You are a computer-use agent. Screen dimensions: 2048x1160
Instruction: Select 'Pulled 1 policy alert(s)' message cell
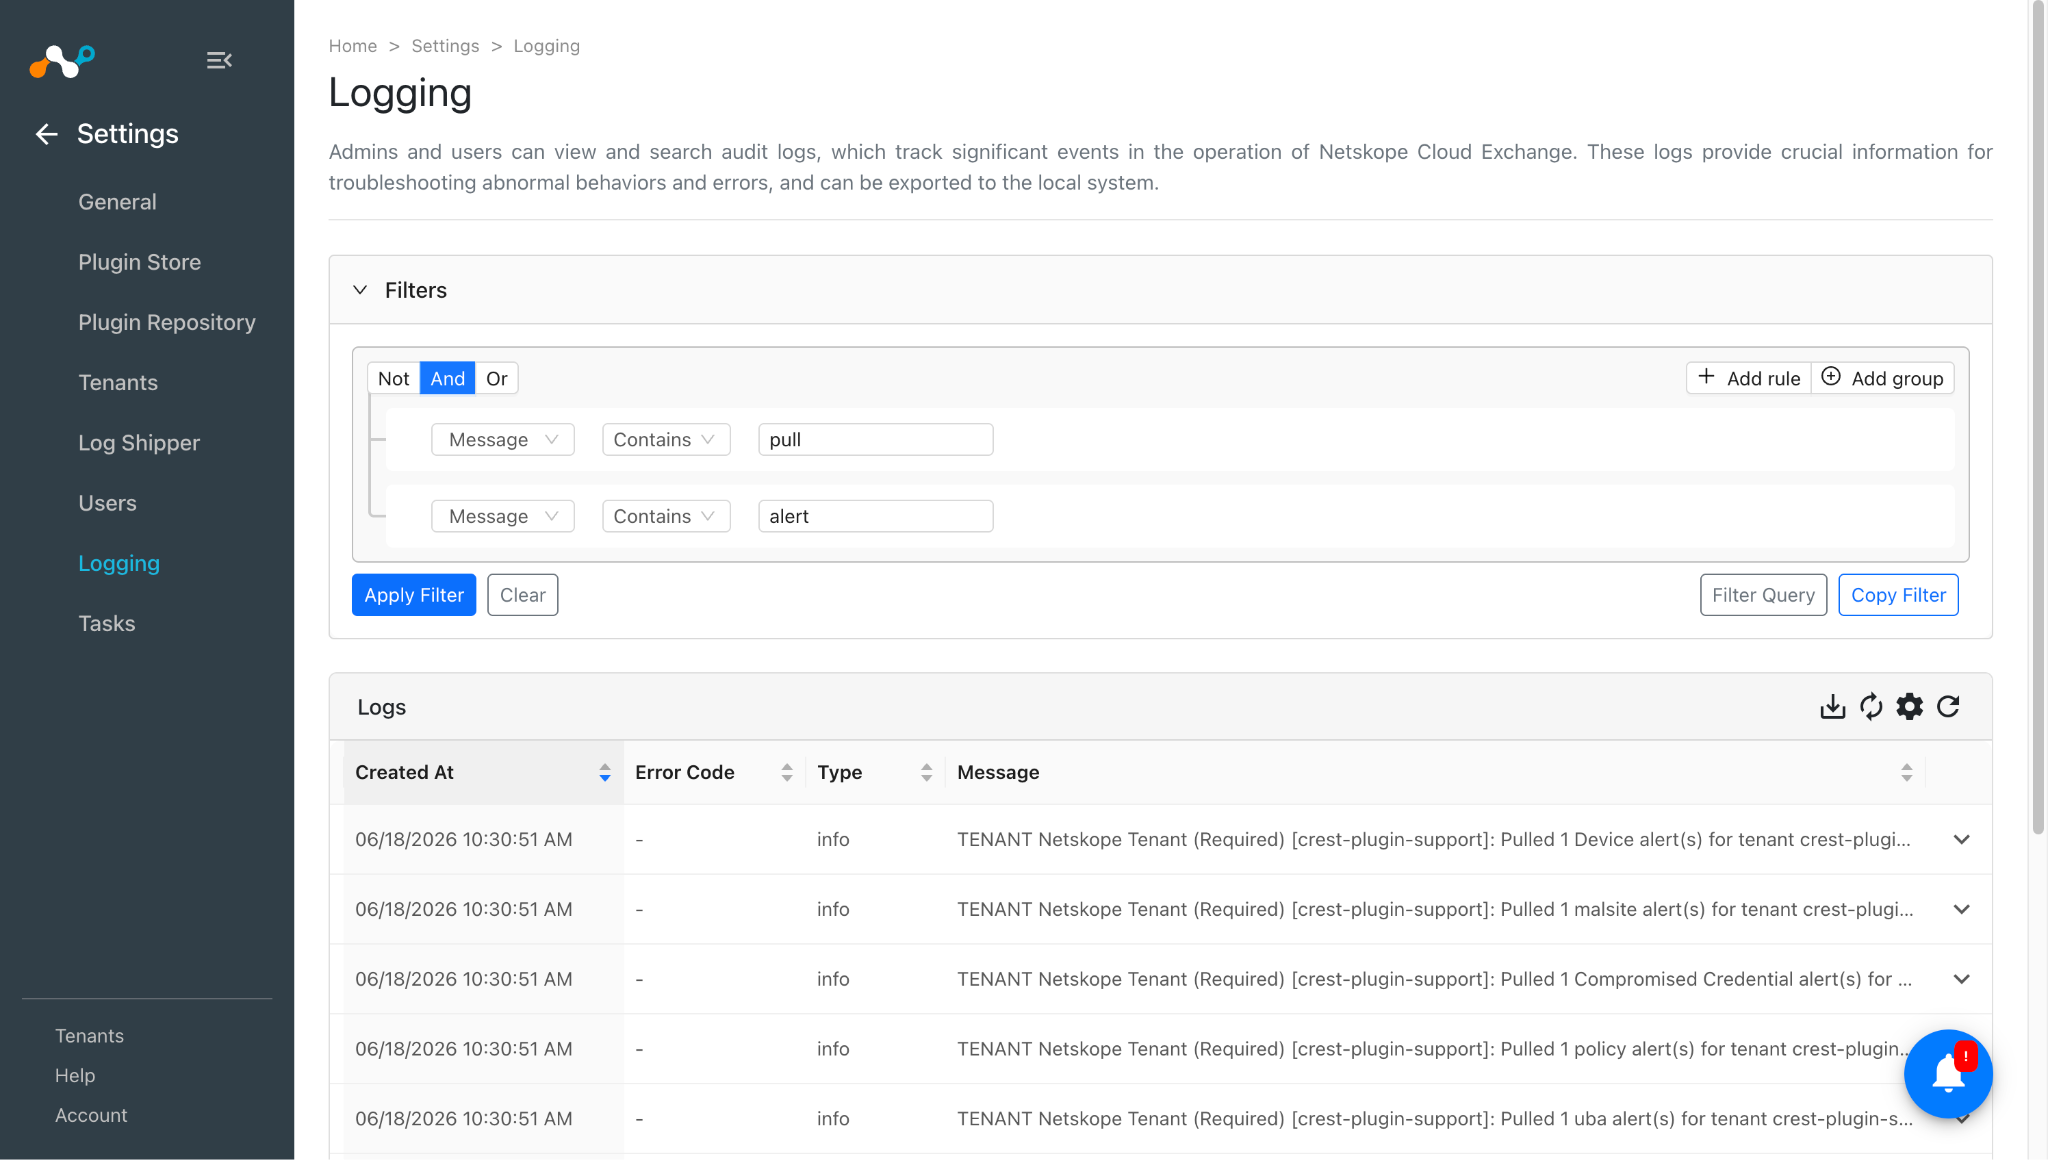click(x=1435, y=1049)
